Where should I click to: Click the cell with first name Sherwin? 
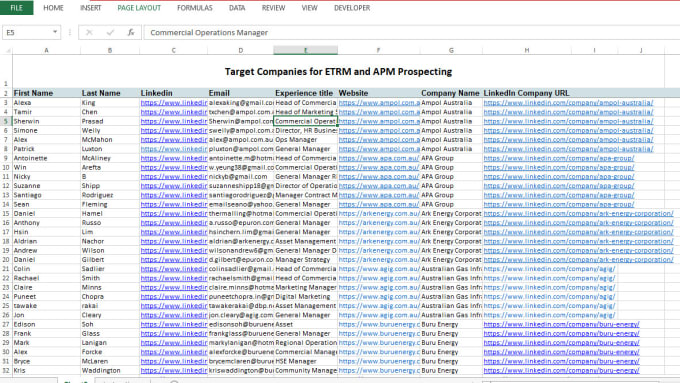point(46,121)
